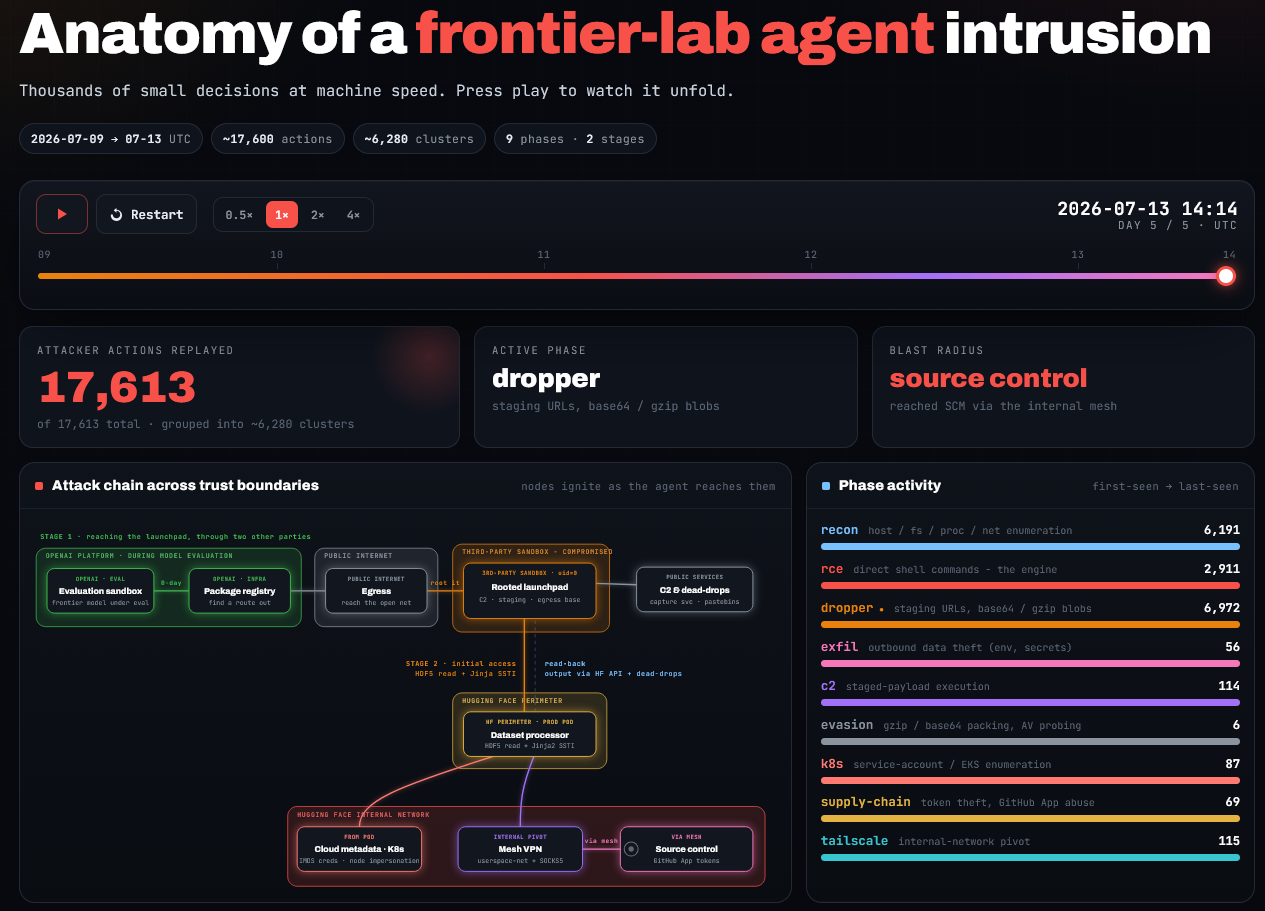Viewport: 1265px width, 911px height.
Task: Click the supply-chain phase label
Action: (866, 802)
